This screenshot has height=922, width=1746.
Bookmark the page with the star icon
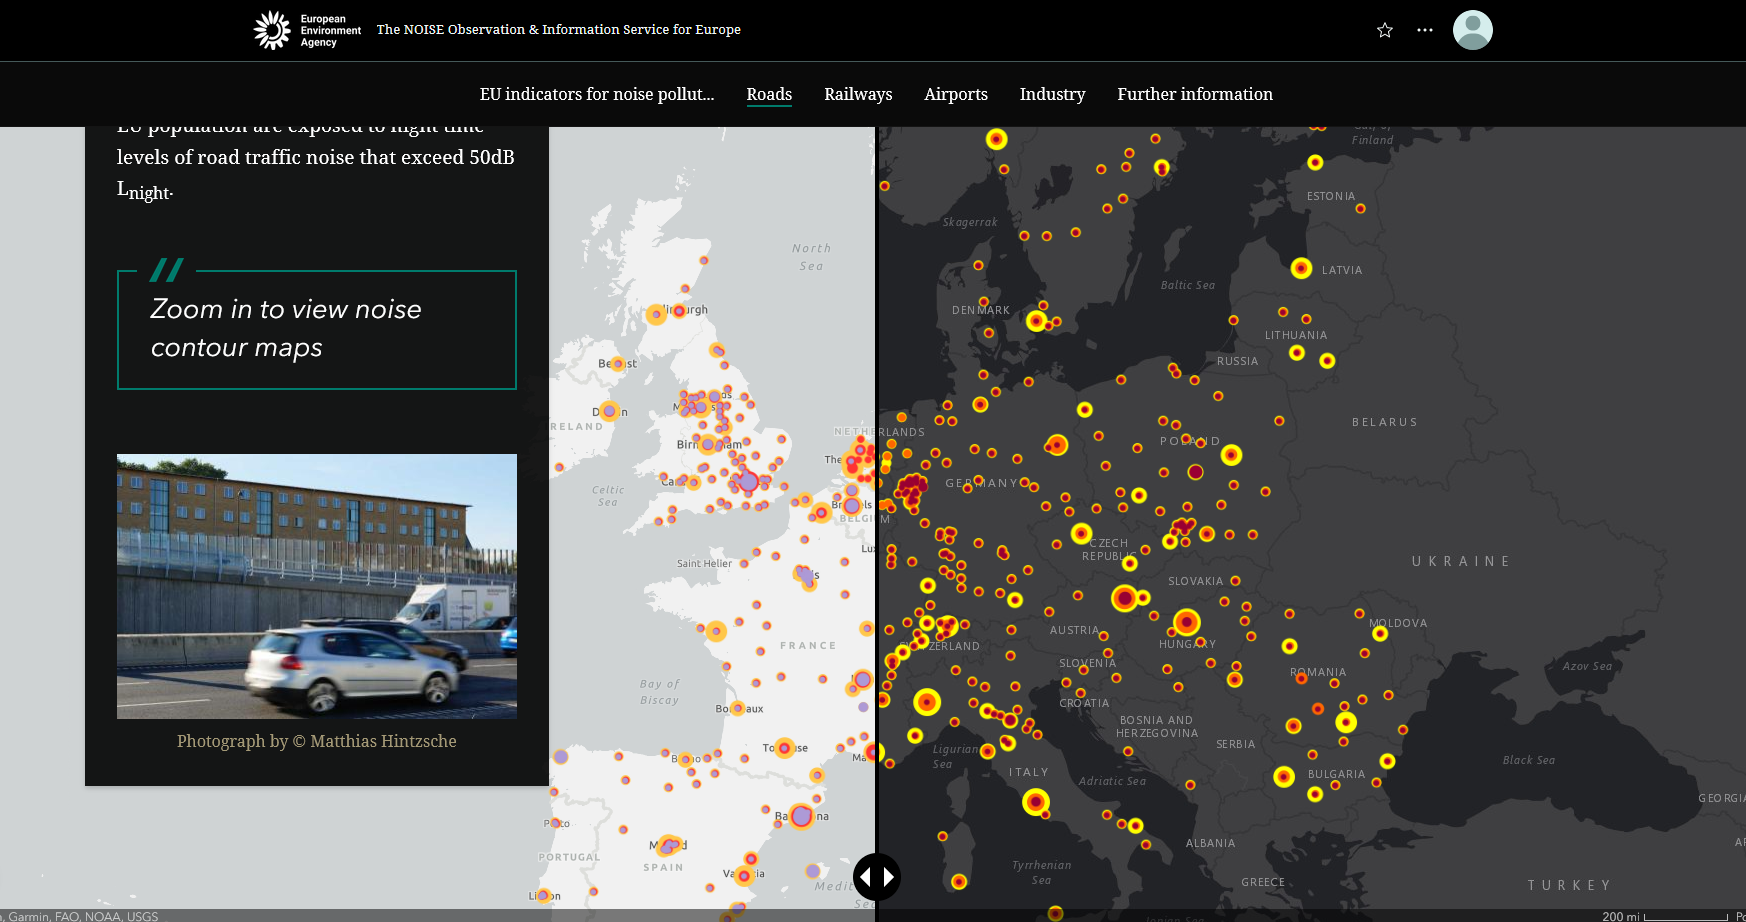point(1385,30)
